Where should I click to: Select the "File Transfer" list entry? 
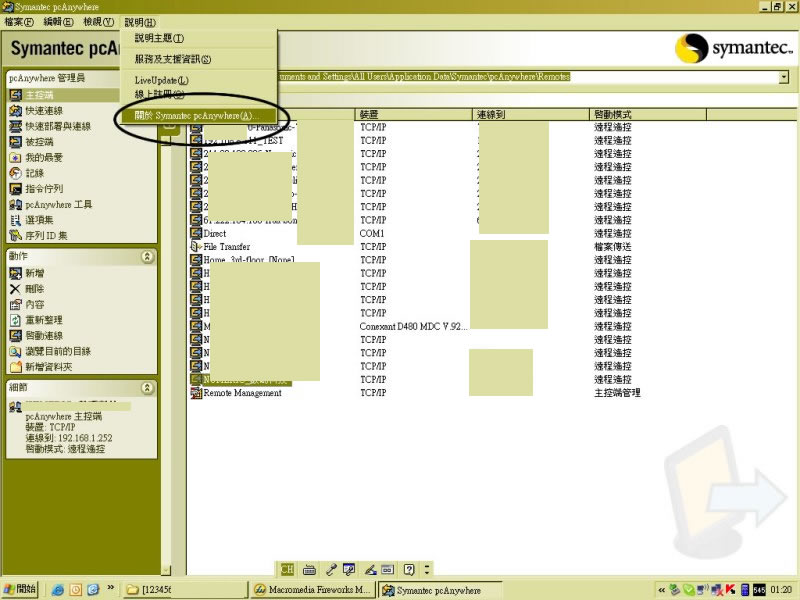pos(227,247)
